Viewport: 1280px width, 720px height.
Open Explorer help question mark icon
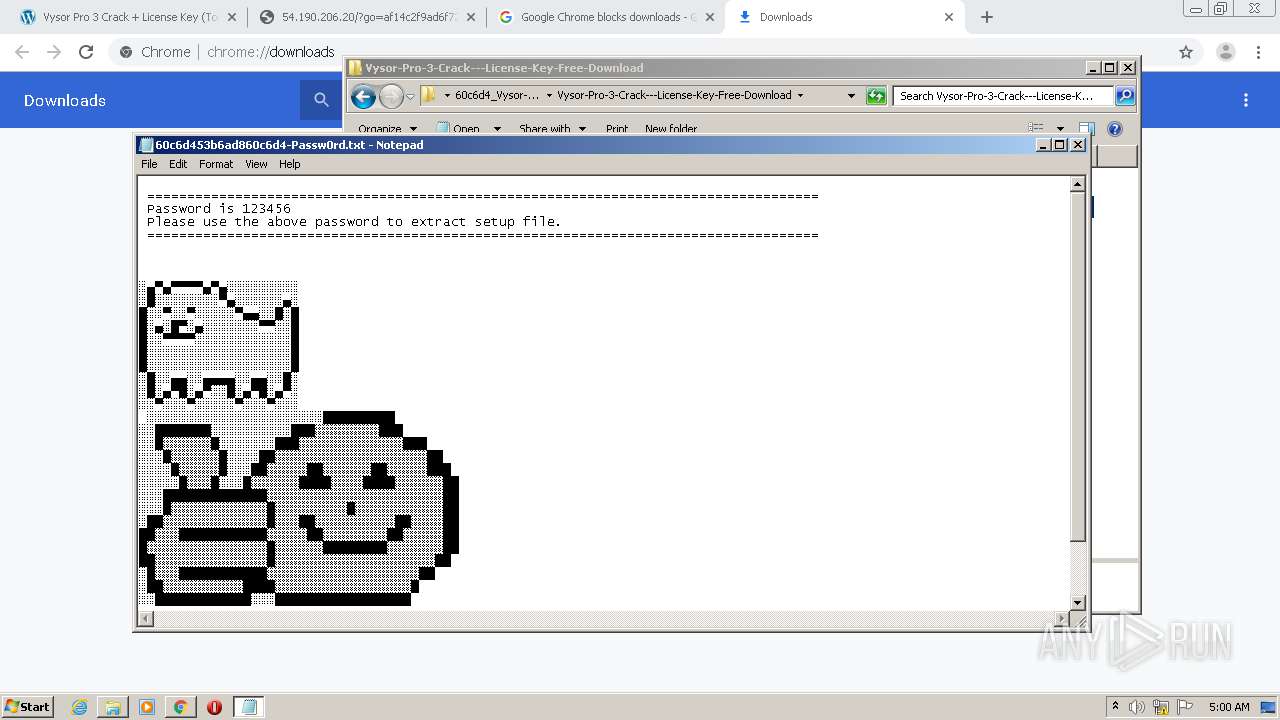(x=1115, y=129)
